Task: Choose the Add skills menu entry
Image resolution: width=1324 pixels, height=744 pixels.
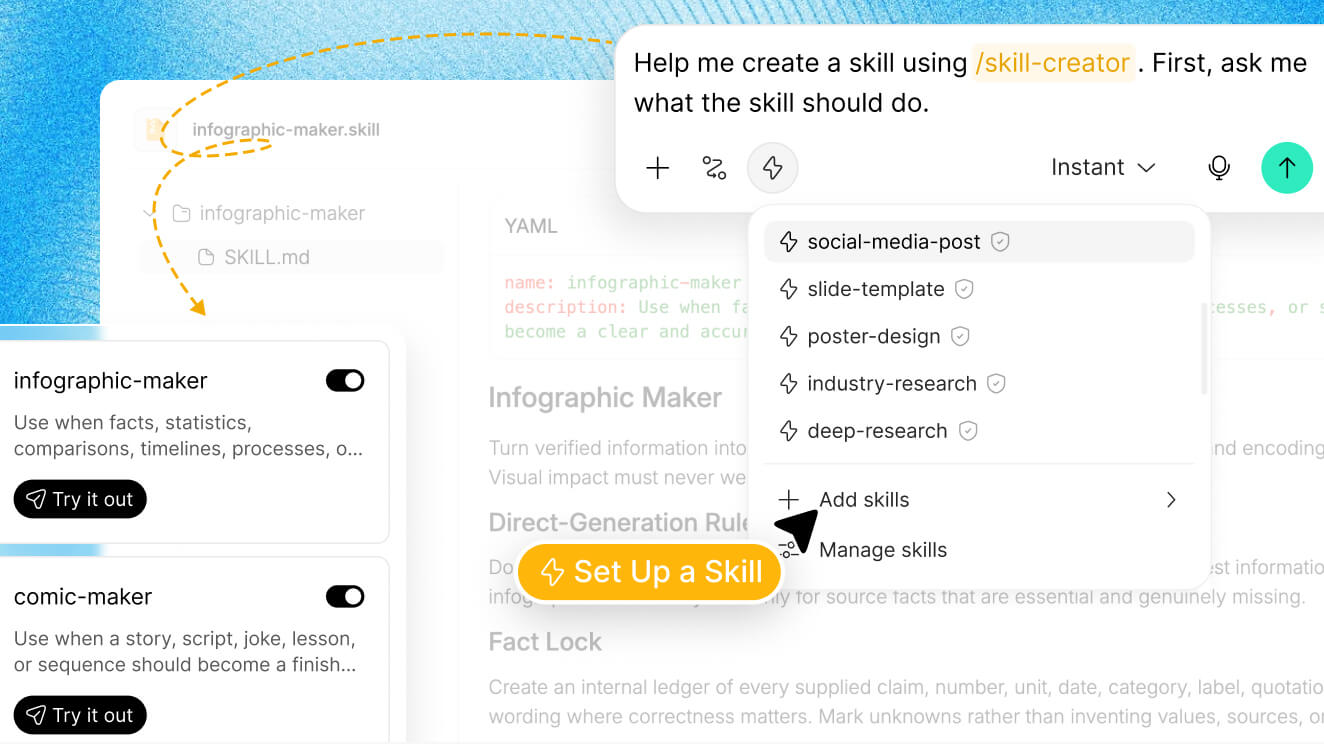Action: point(979,500)
